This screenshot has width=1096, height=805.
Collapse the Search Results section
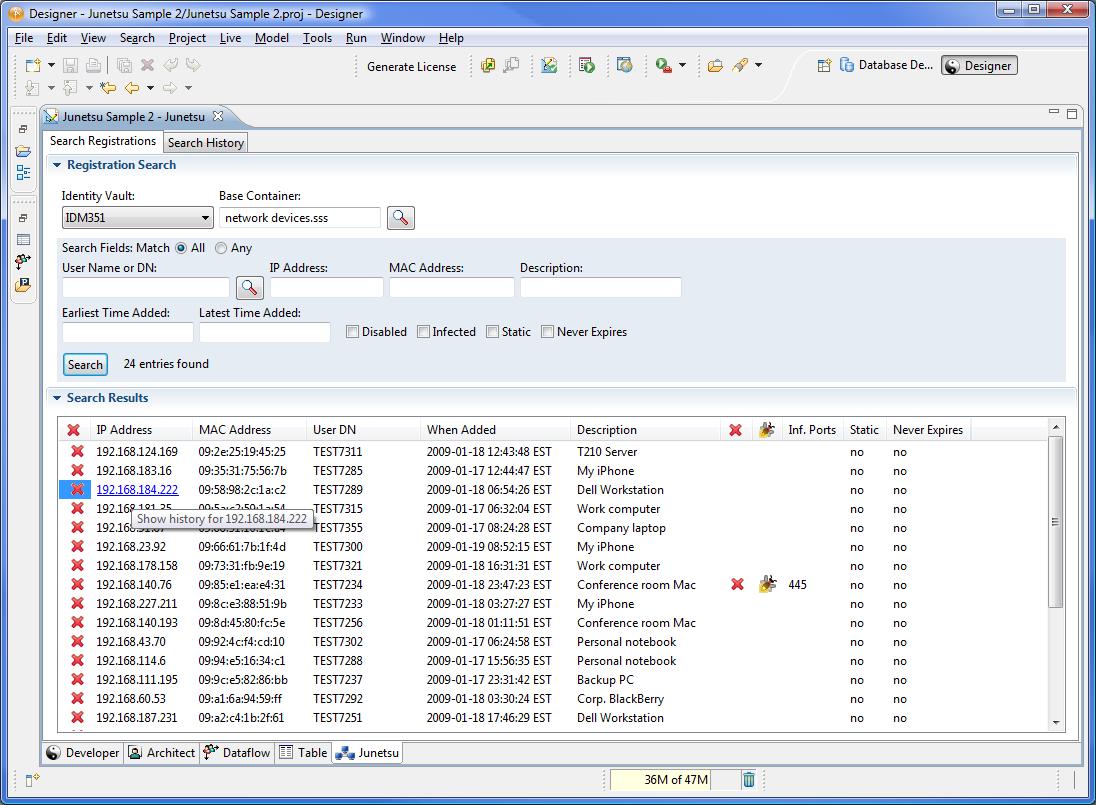click(57, 398)
